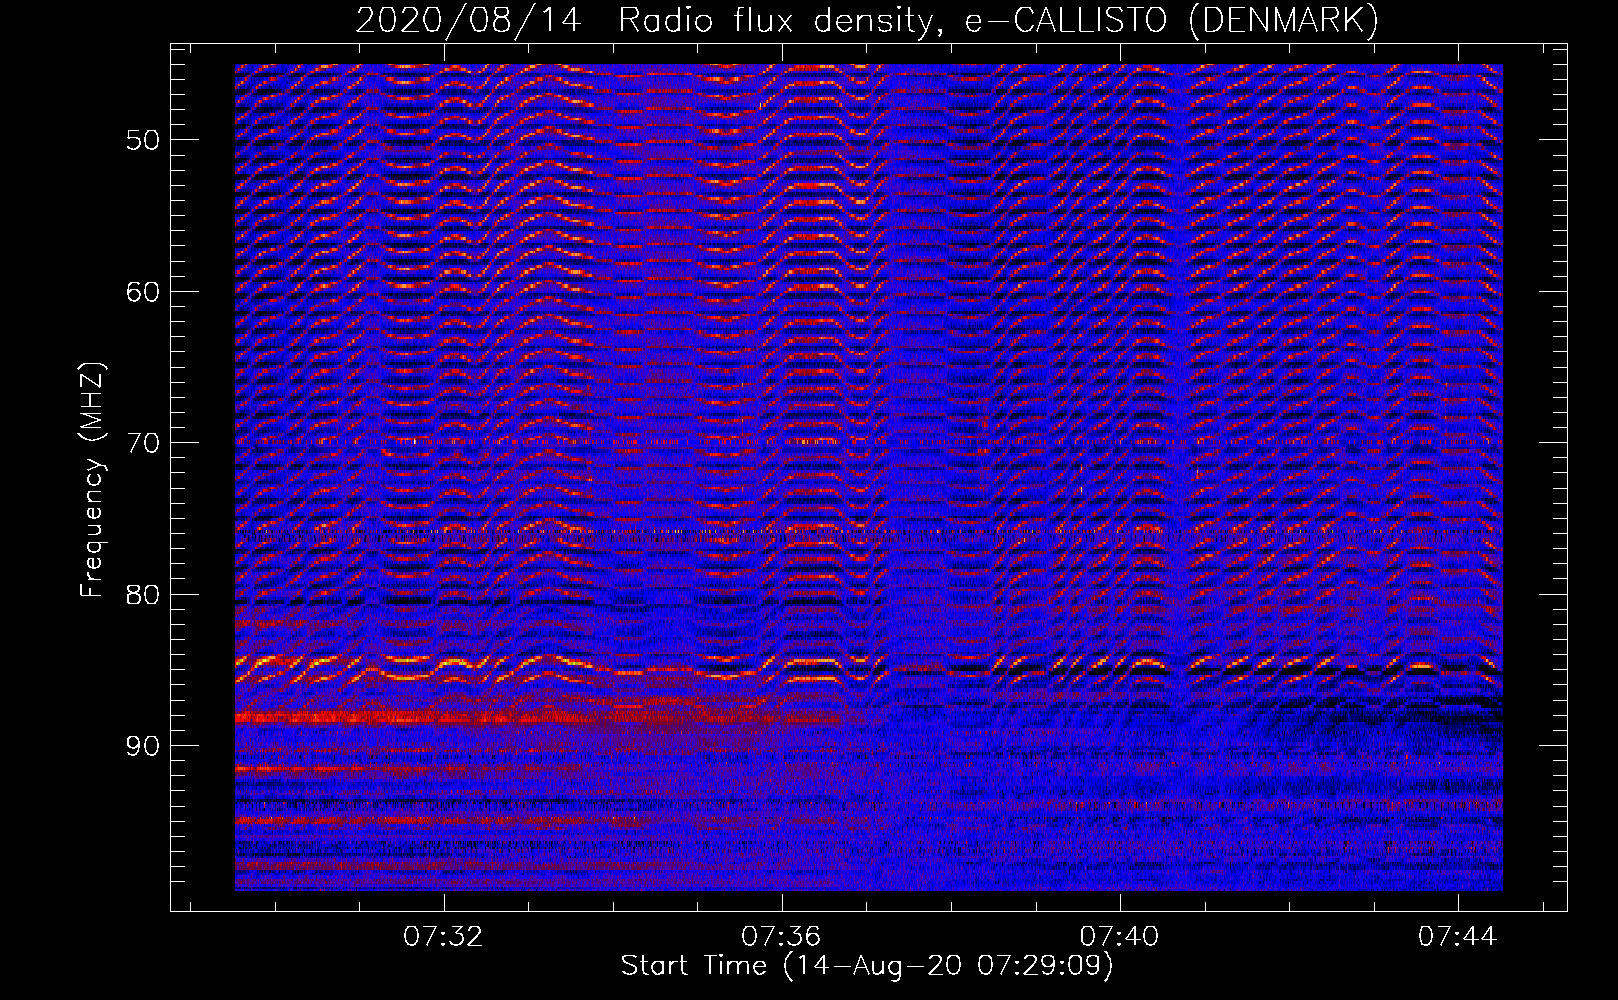
Task: Click the 07:40 time tick label
Action: point(1120,936)
